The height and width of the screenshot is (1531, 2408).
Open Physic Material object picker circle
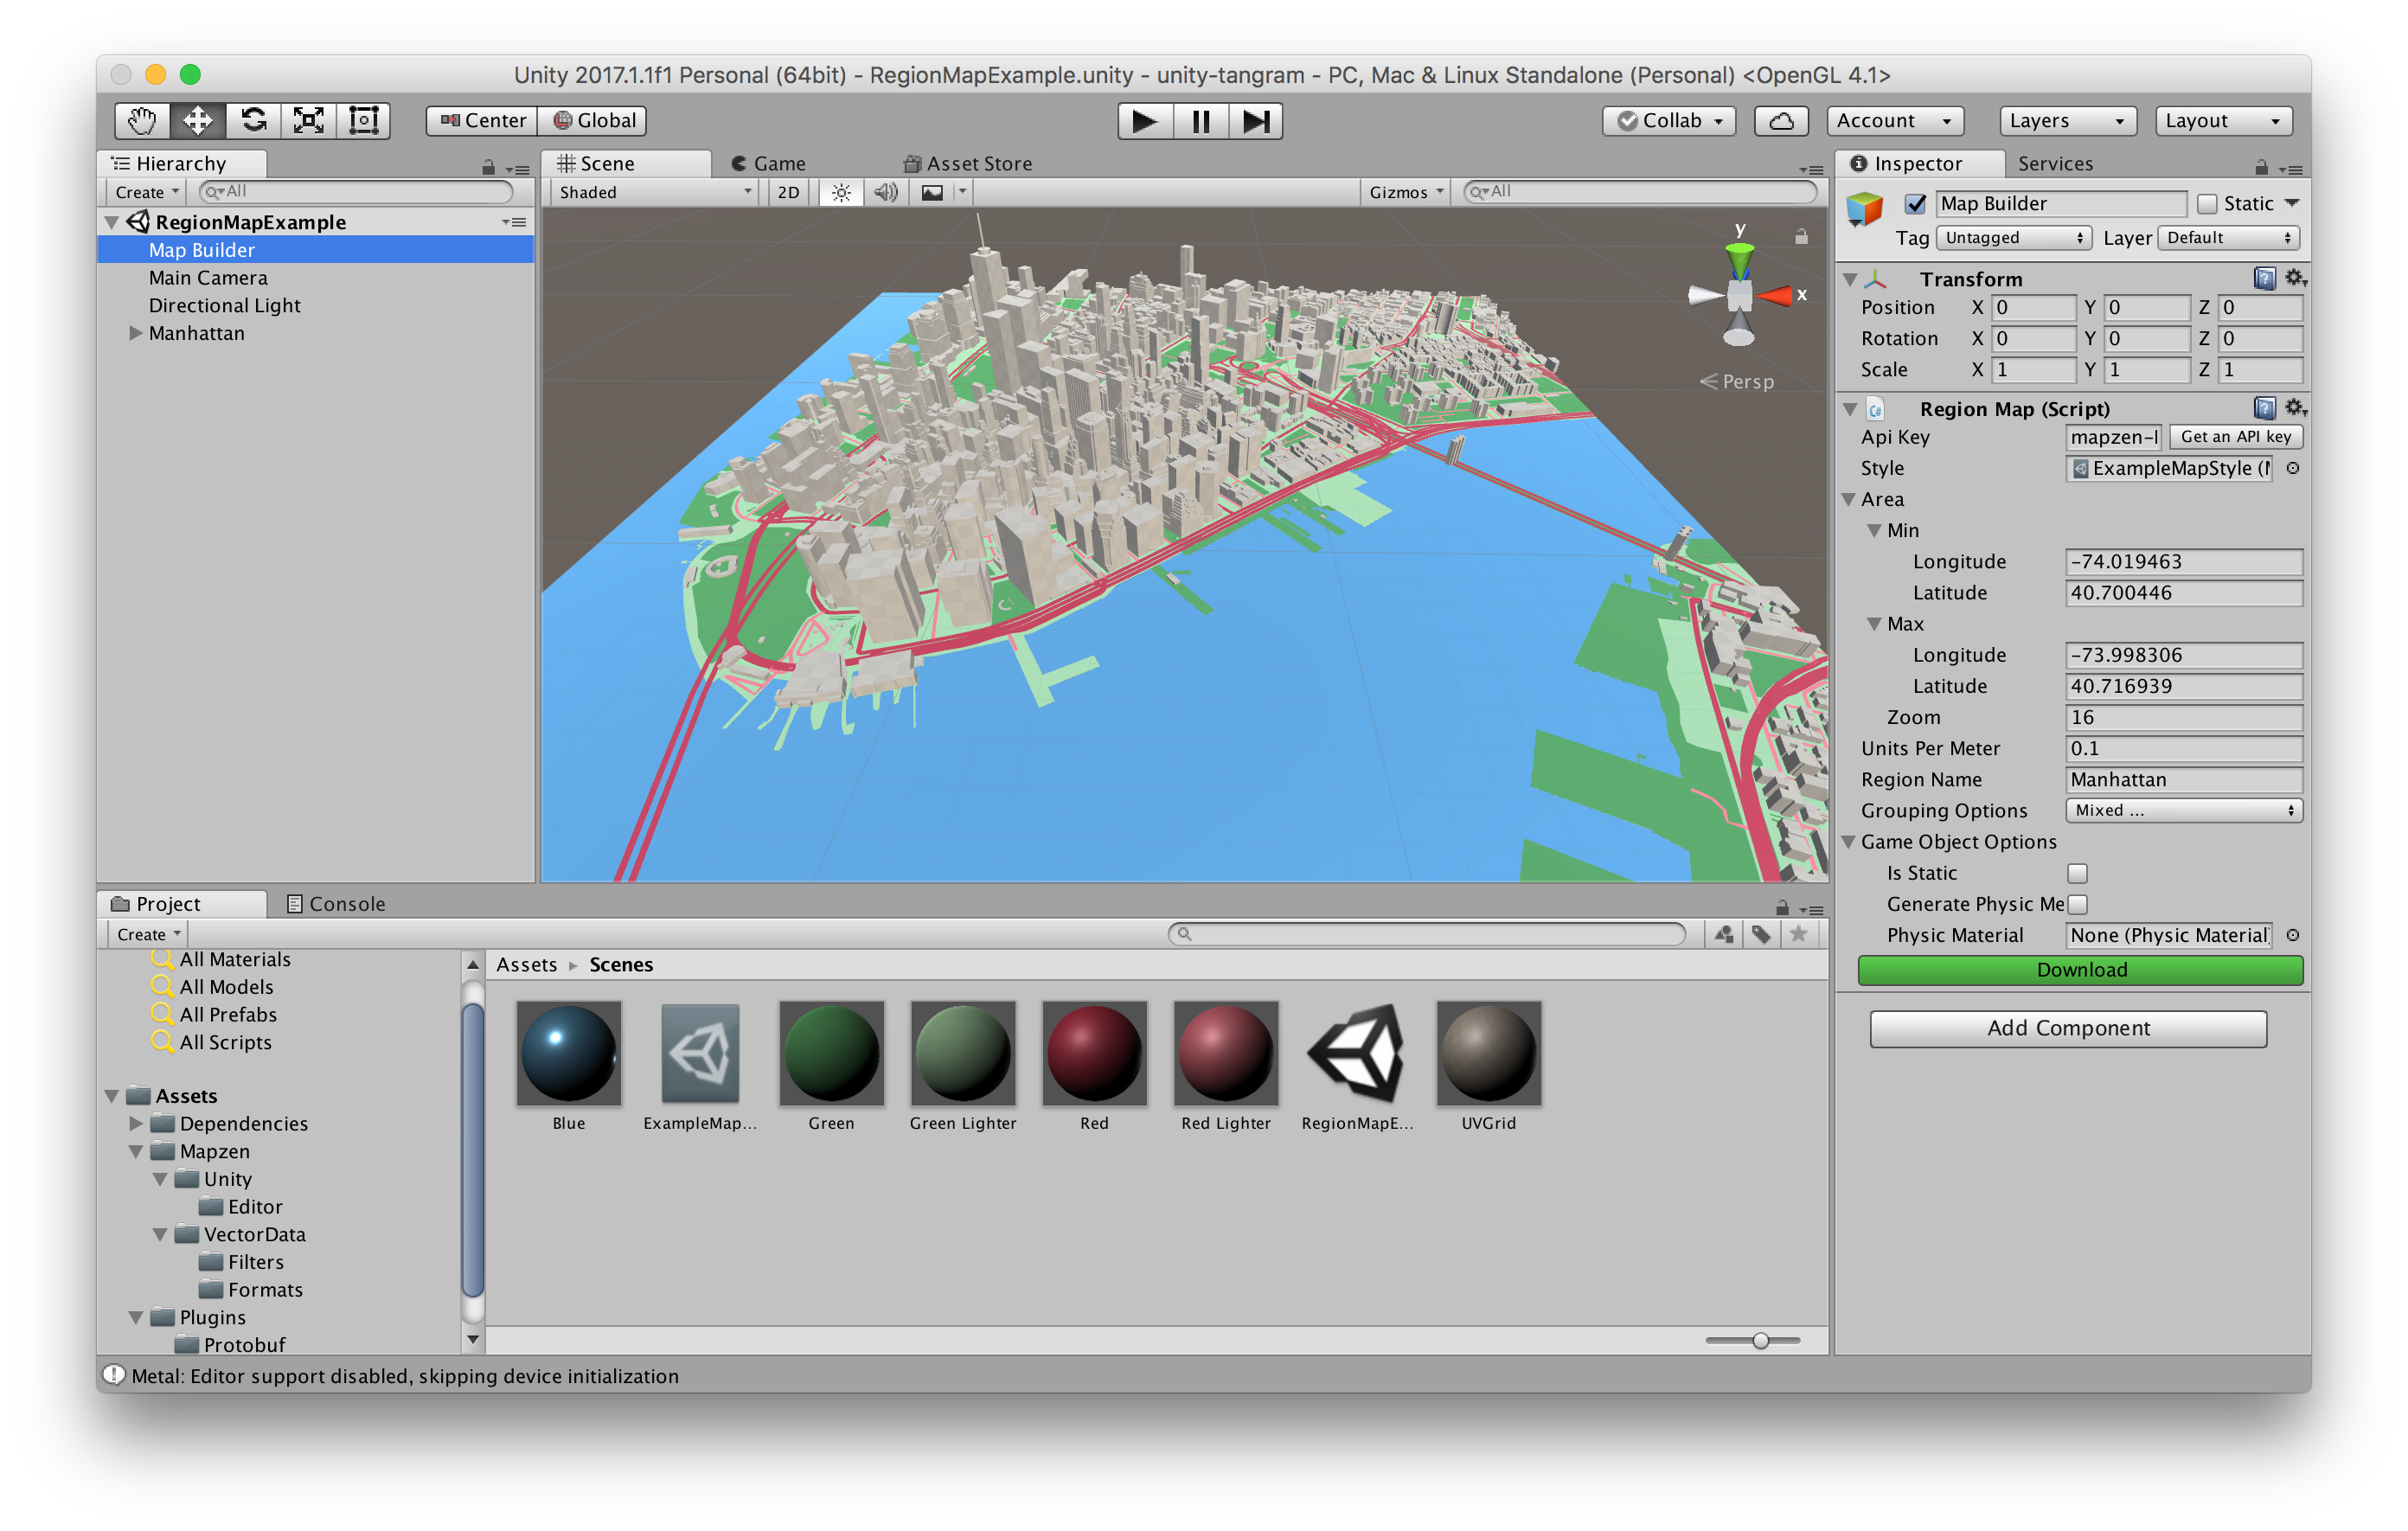2293,935
